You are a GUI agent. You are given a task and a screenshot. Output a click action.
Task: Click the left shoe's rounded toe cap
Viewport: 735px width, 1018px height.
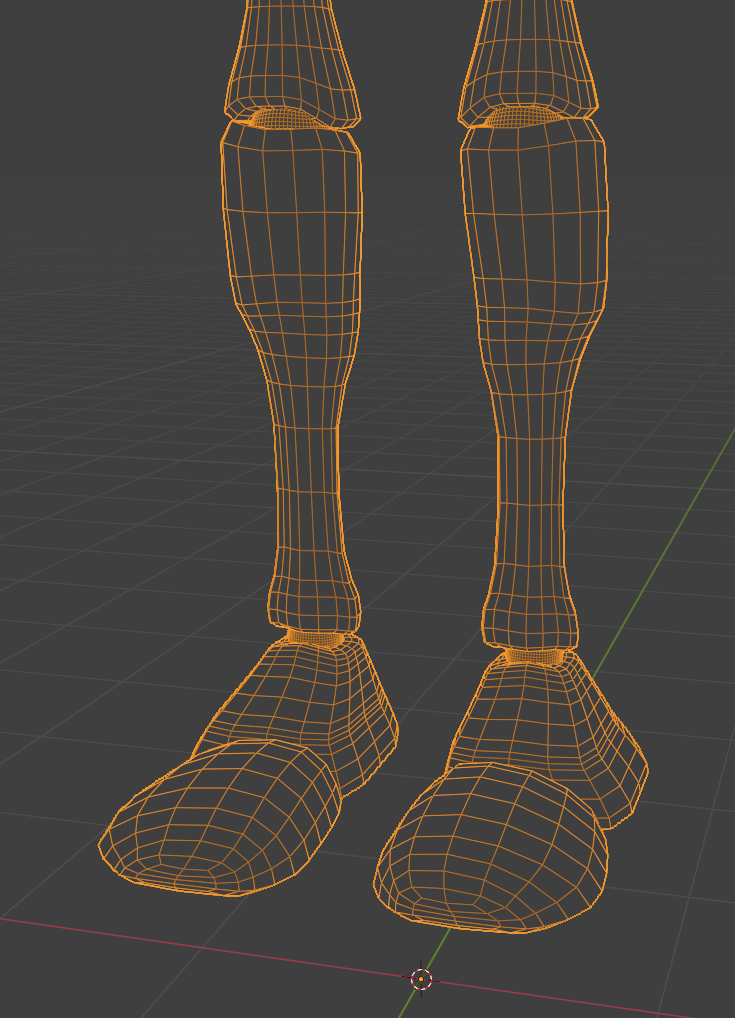click(220, 820)
